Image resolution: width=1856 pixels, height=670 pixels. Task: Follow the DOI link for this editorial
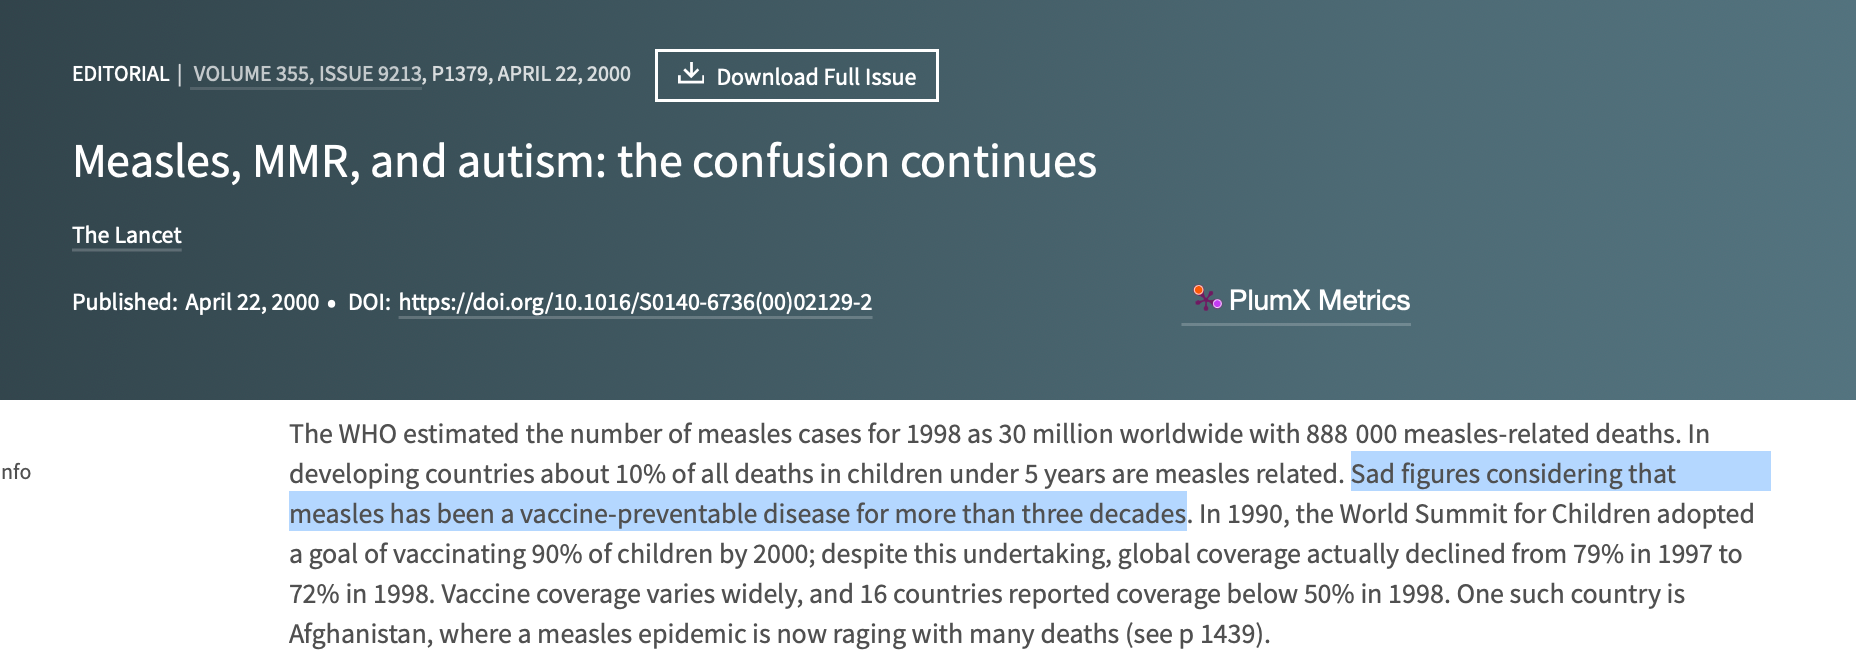(635, 302)
